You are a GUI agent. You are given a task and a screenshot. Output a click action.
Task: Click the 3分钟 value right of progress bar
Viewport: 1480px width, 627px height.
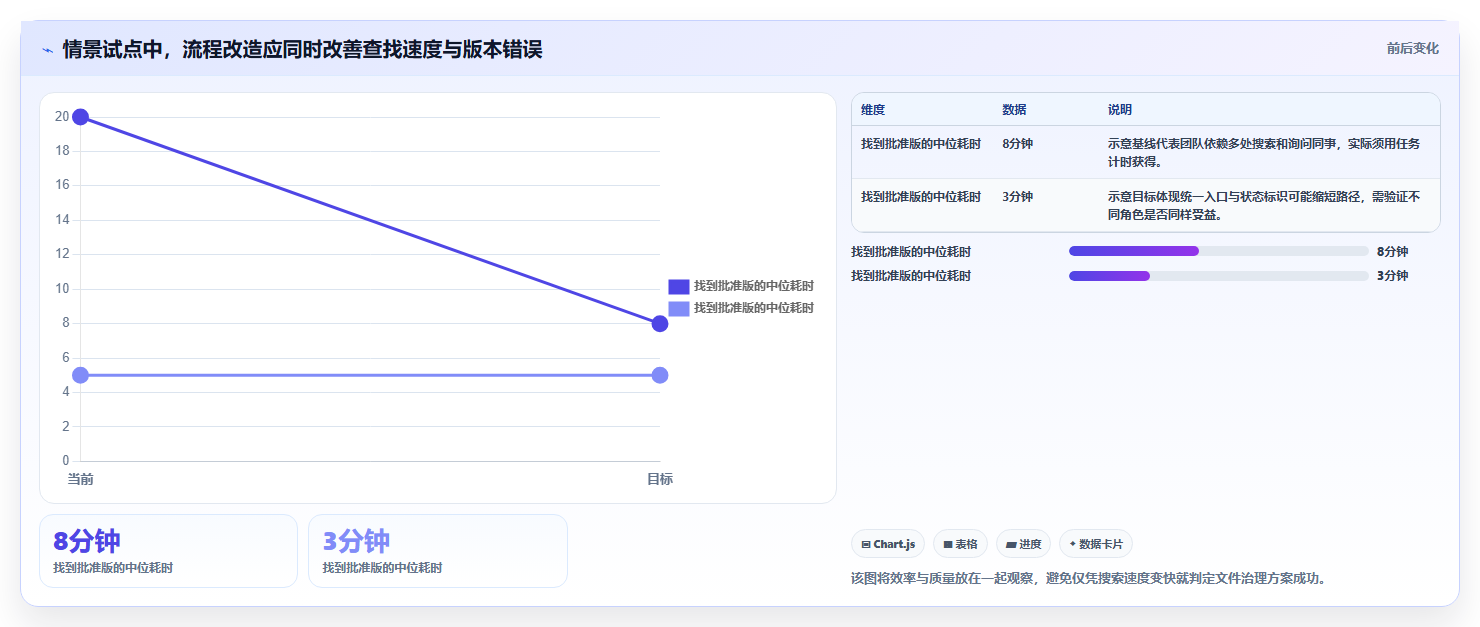(1392, 276)
